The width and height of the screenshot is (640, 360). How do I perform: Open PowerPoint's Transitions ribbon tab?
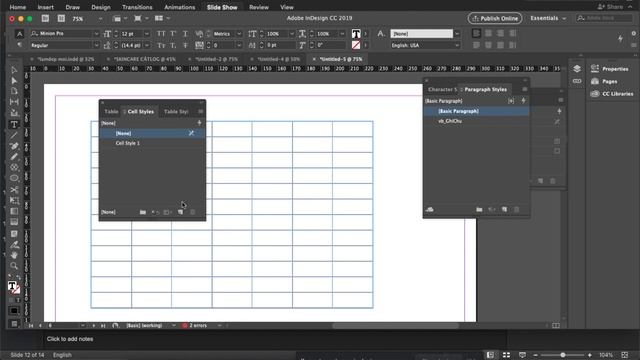(137, 7)
